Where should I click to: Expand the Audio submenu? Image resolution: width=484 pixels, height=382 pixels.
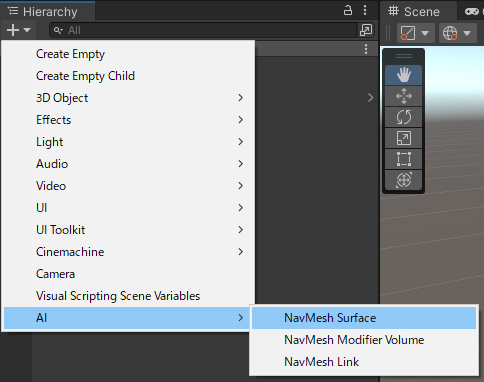[128, 164]
